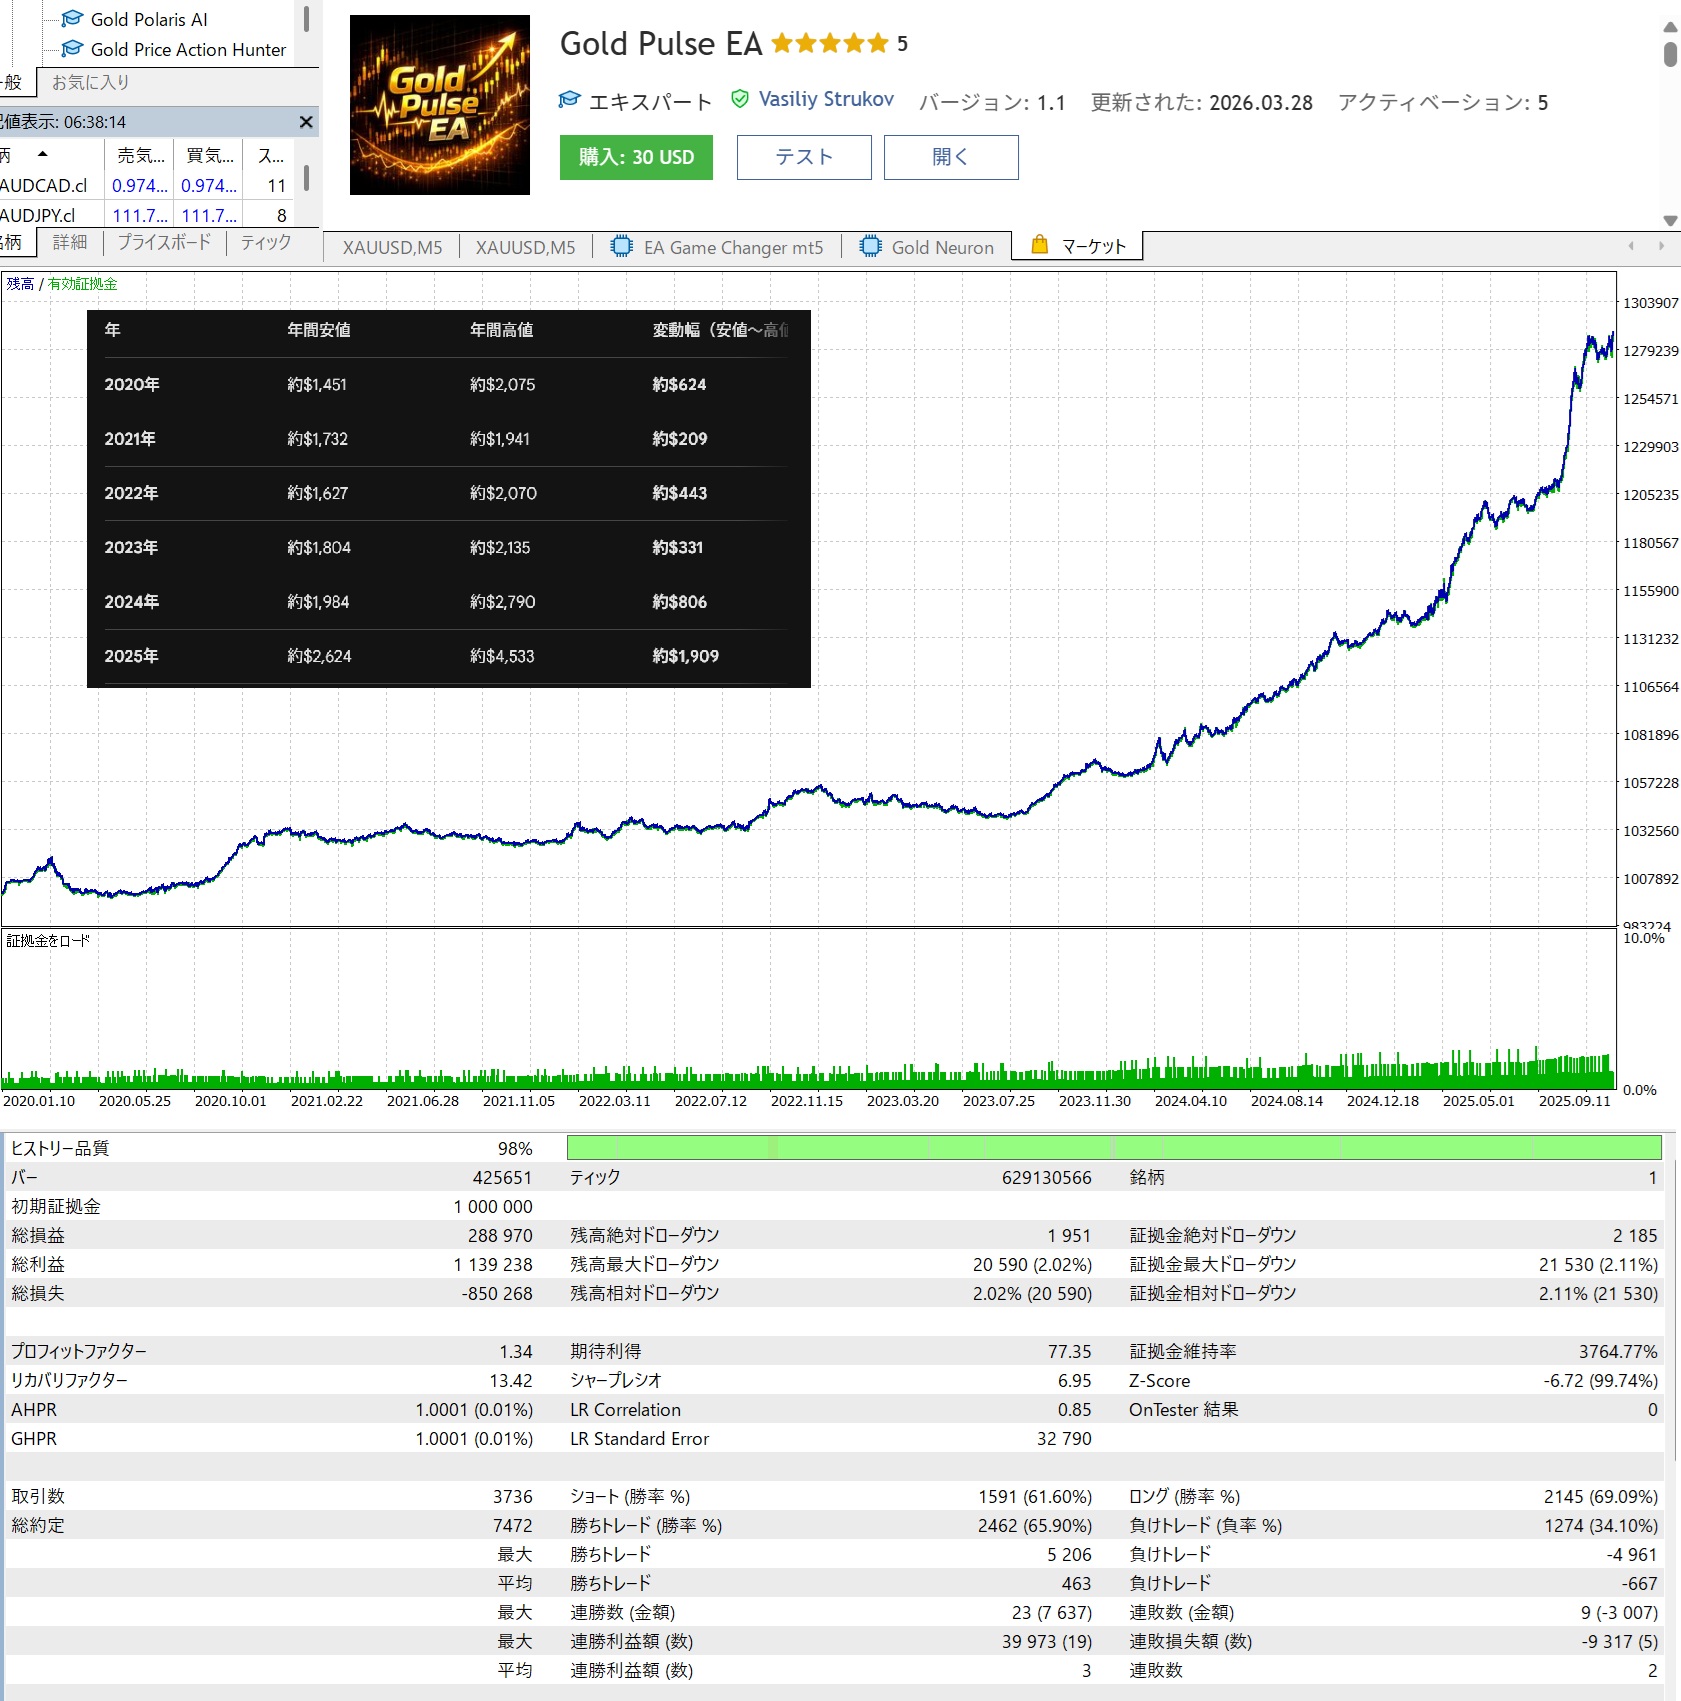Screen dimensions: 1681x1701
Task: Close the Market Watch panel with X
Action: tap(306, 122)
